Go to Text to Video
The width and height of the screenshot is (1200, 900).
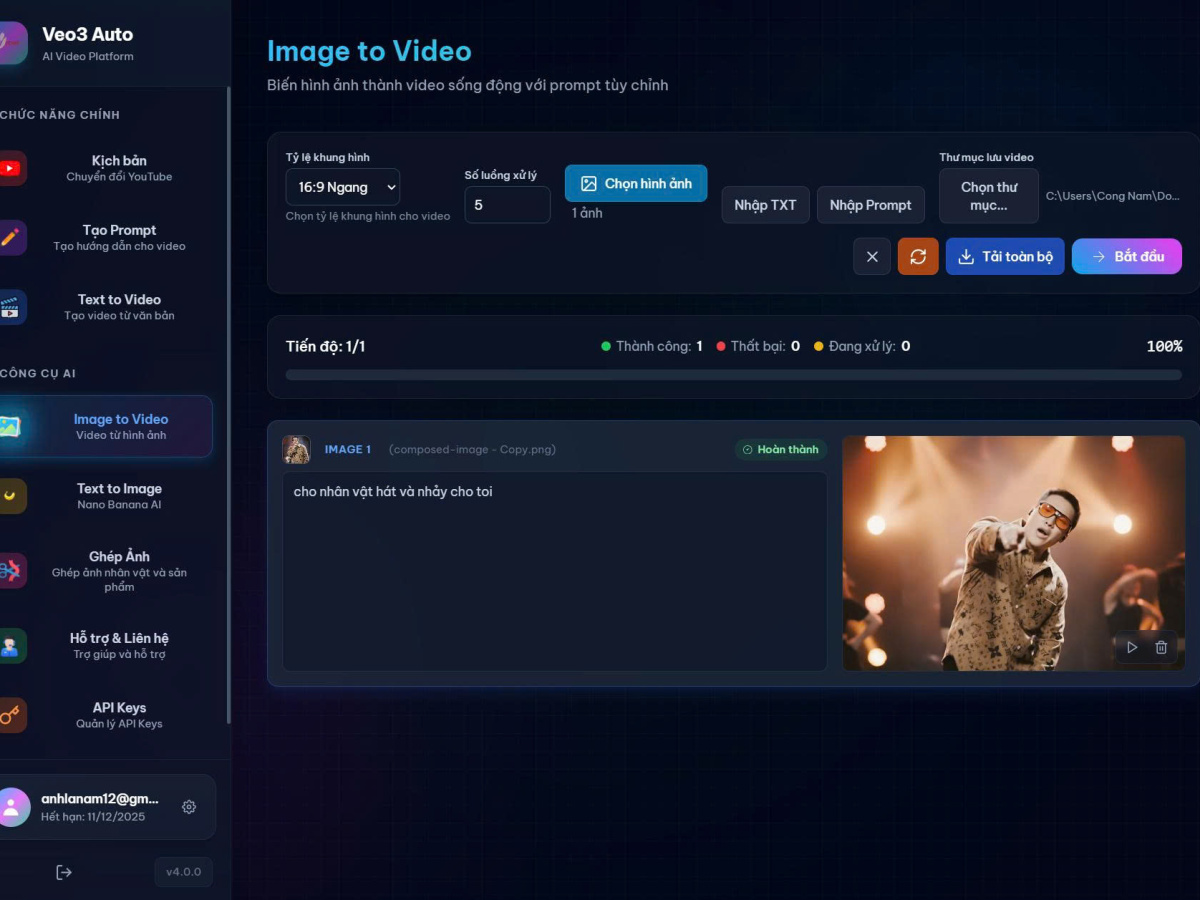[x=118, y=307]
